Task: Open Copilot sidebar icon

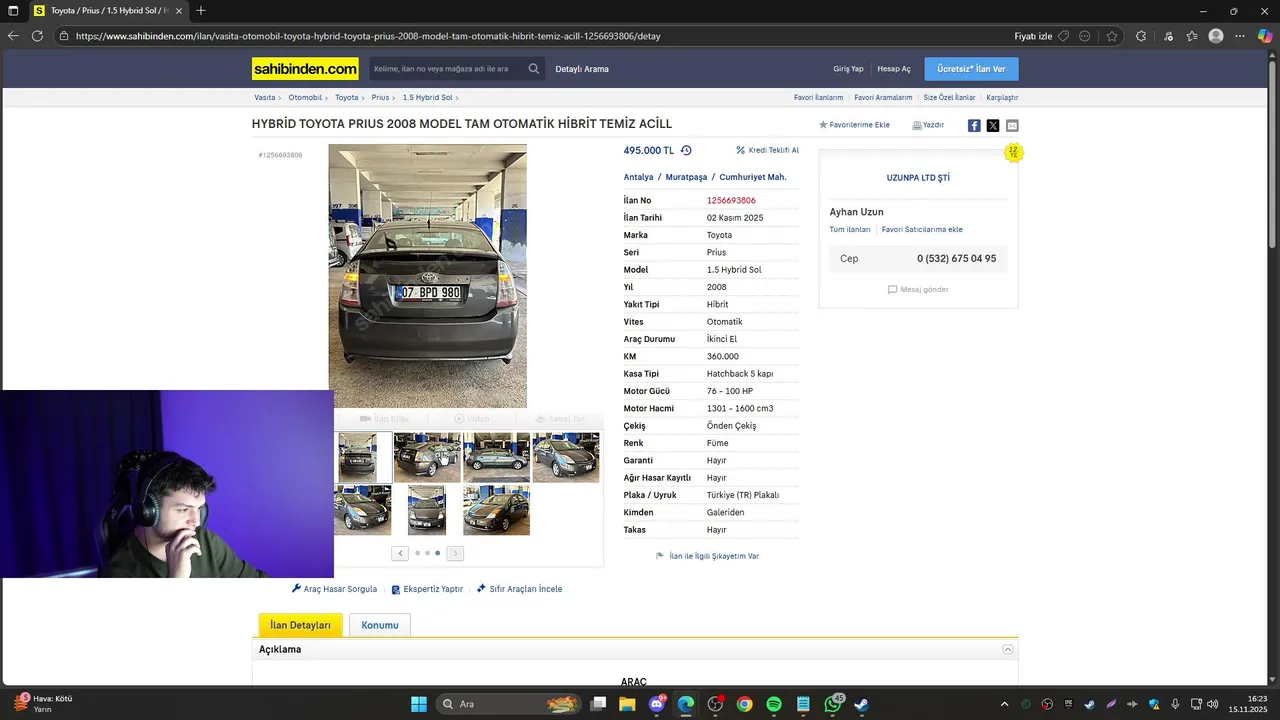Action: point(1265,36)
